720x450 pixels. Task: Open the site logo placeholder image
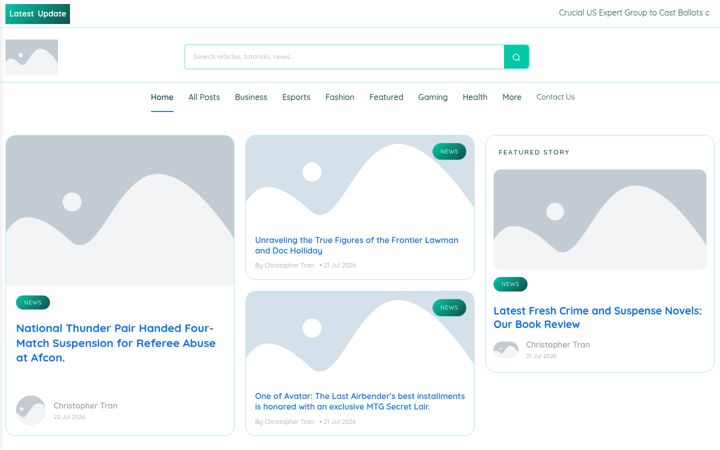point(32,57)
